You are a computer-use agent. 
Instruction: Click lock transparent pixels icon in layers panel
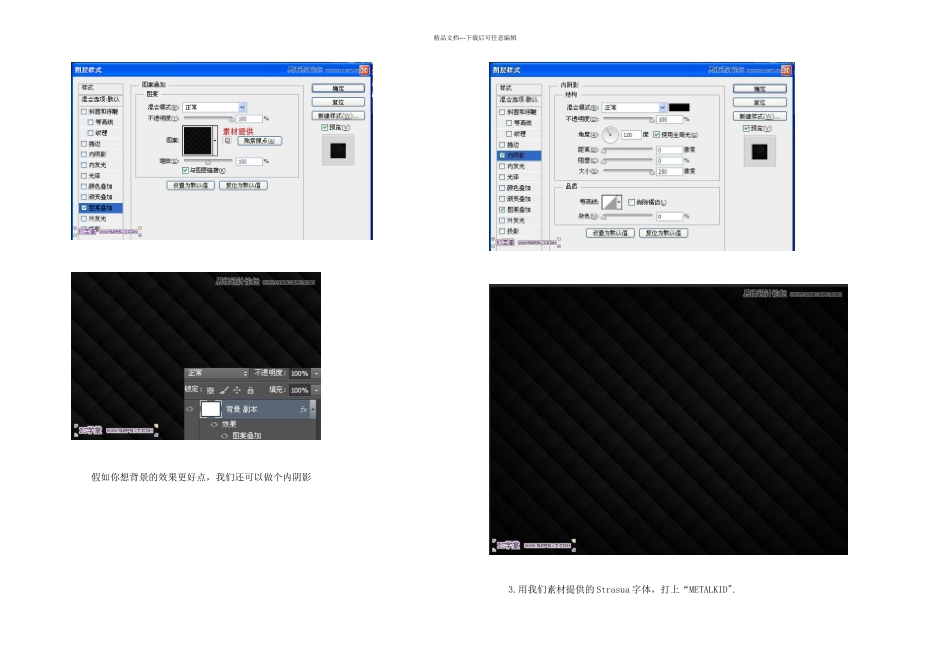pos(210,390)
